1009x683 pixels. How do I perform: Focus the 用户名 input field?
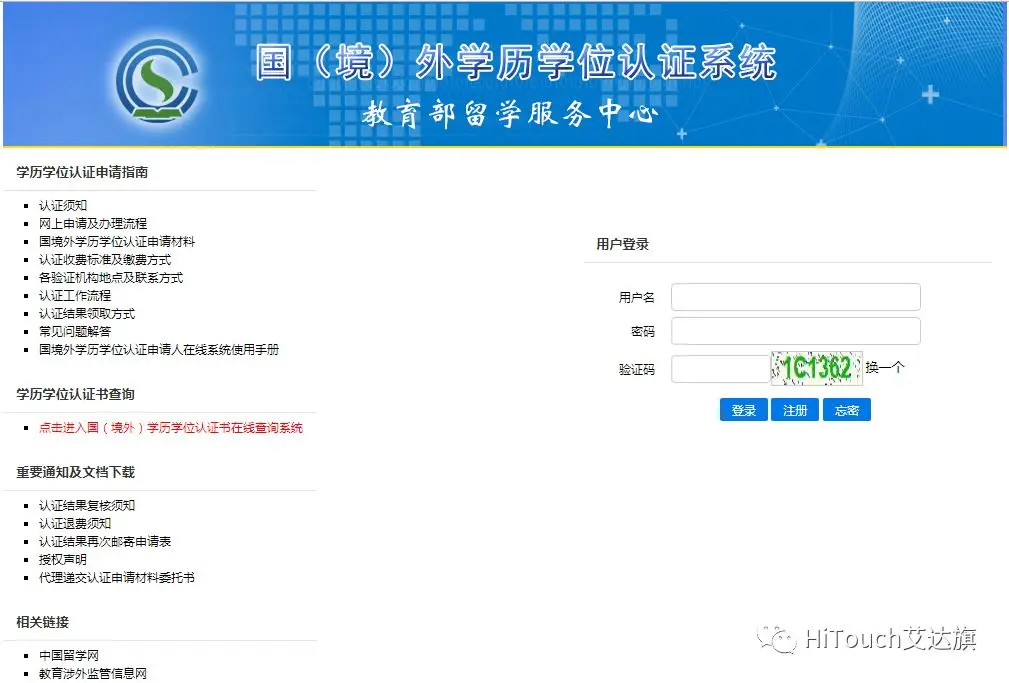796,297
